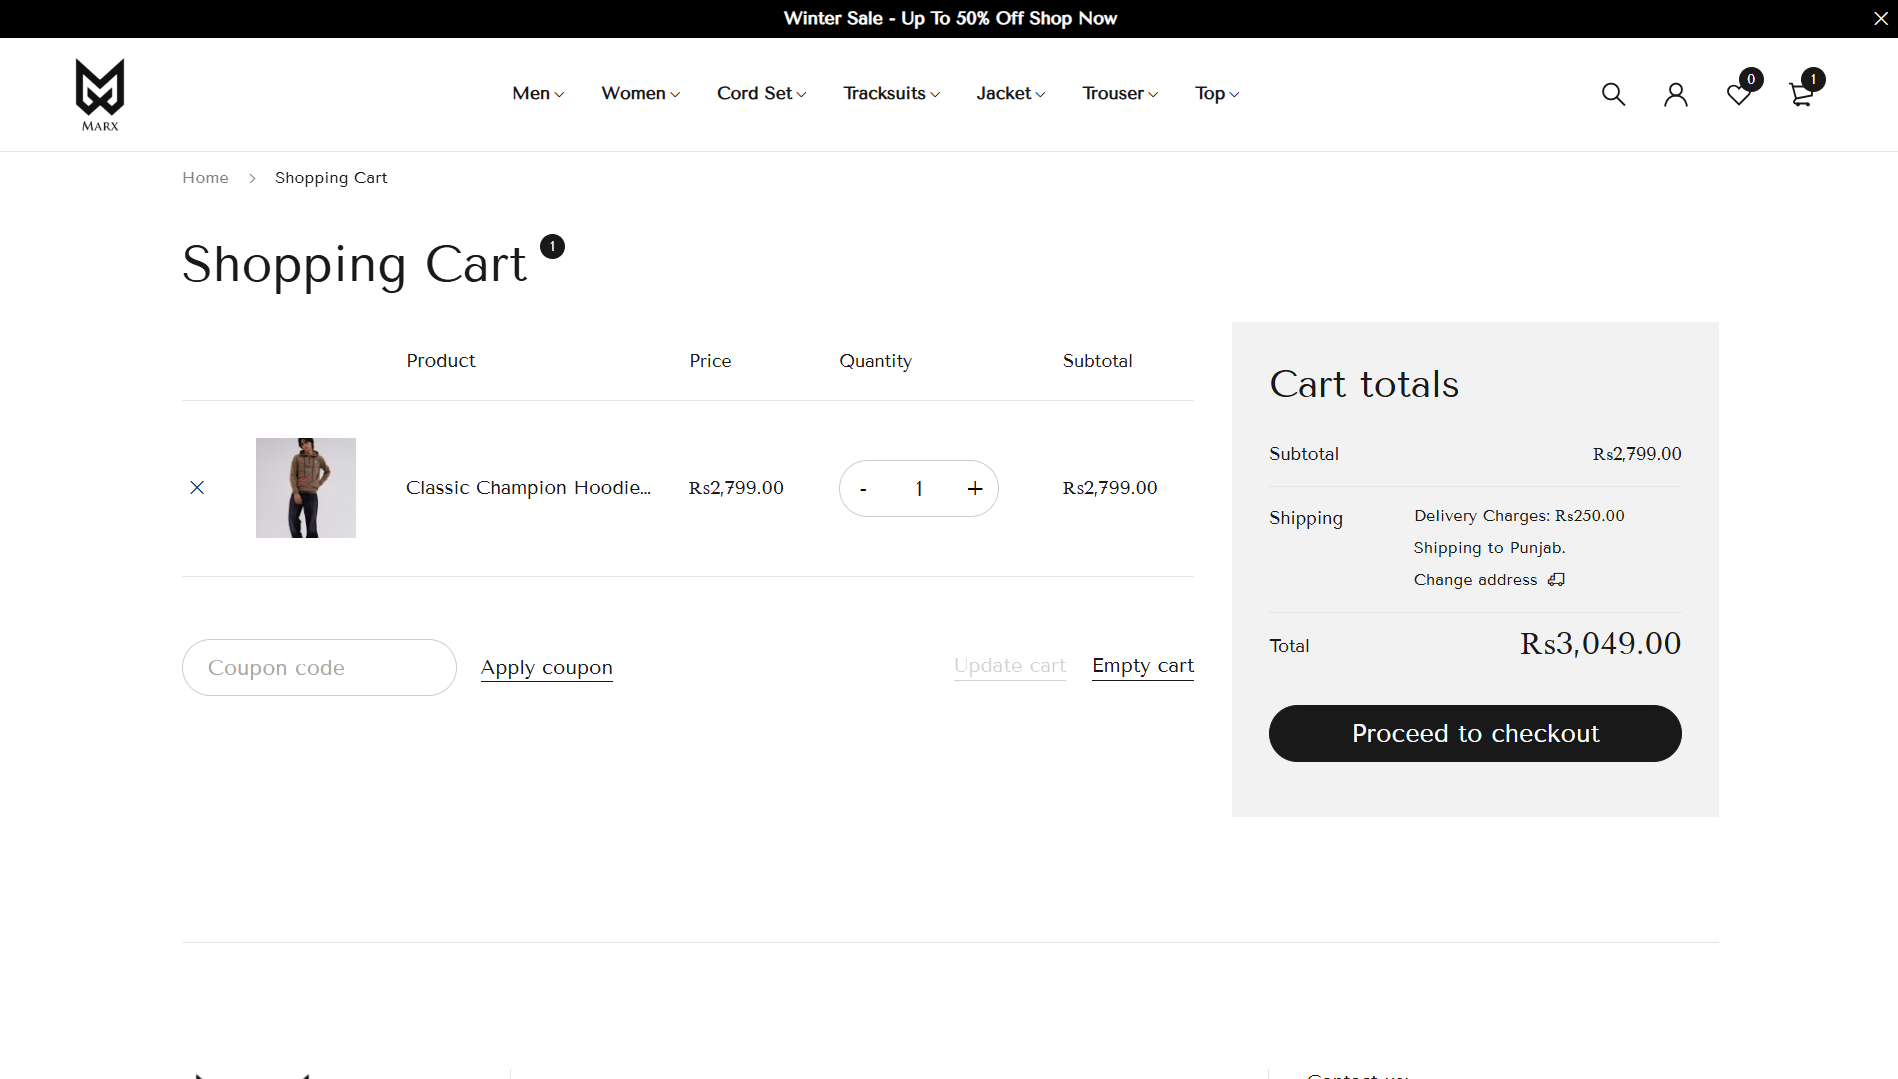Image resolution: width=1898 pixels, height=1079 pixels.
Task: Click the Empty cart link
Action: (x=1143, y=666)
